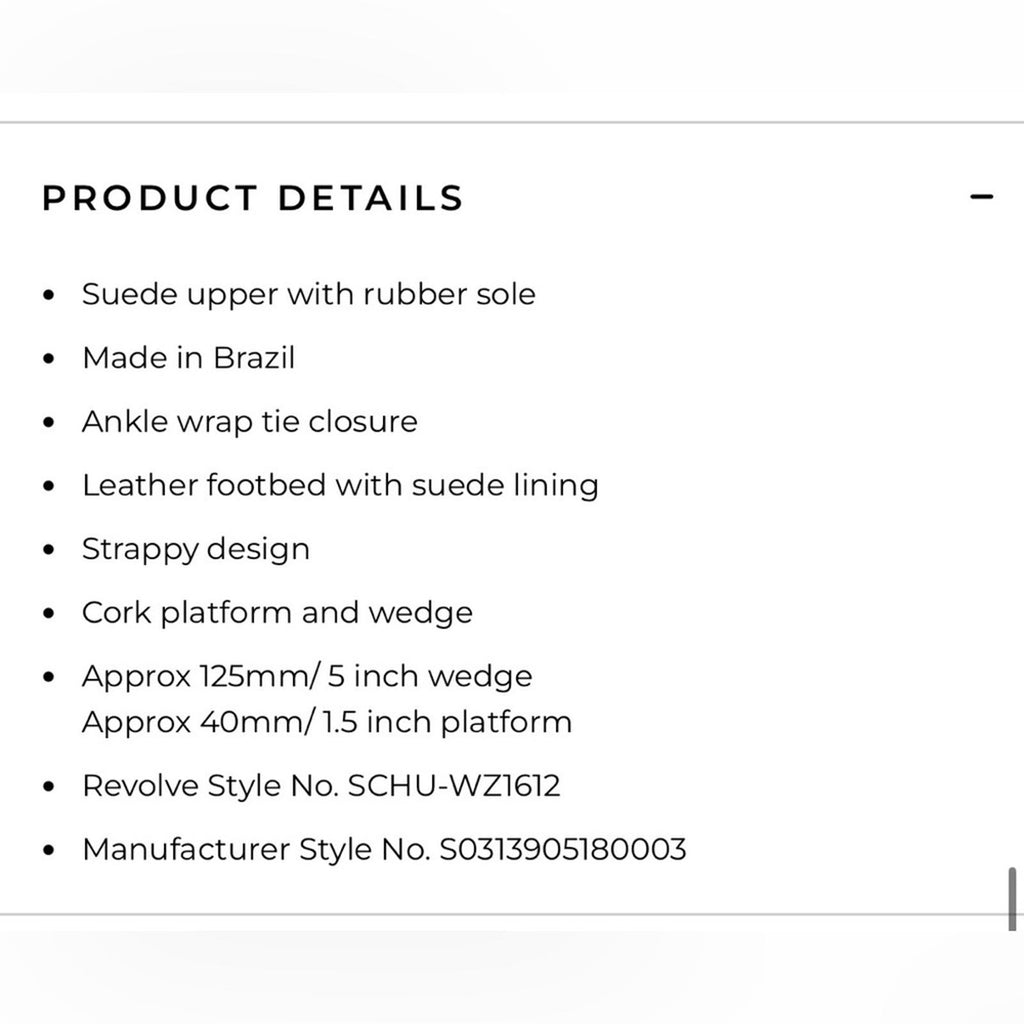Click the Approx 40mm/1.5 inch platform text

(327, 721)
